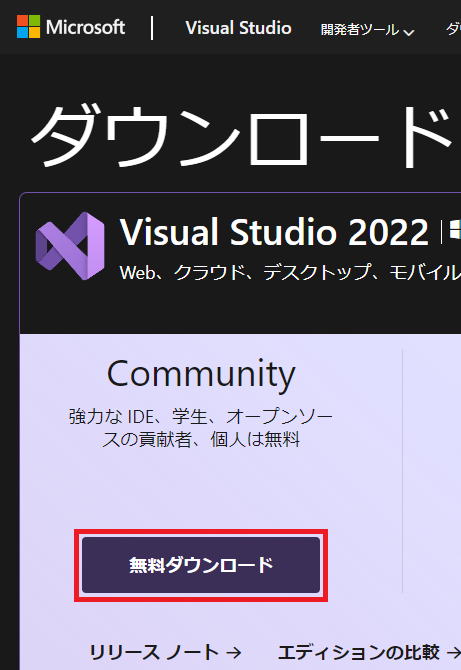Click the large ダウンロード page heading
The width and height of the screenshot is (461, 670).
[241, 137]
